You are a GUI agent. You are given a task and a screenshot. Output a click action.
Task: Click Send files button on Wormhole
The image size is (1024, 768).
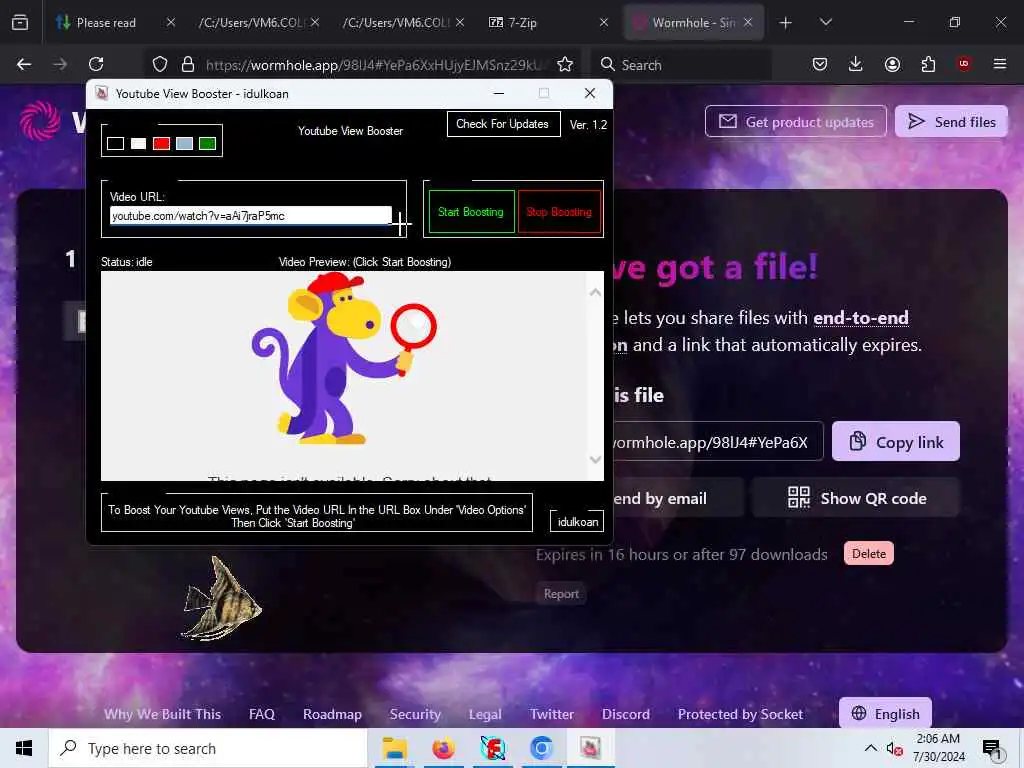point(952,121)
